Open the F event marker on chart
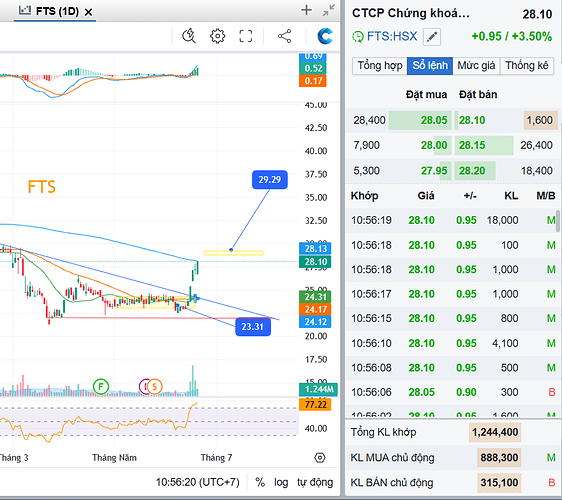This screenshot has width=562, height=500. (x=101, y=386)
